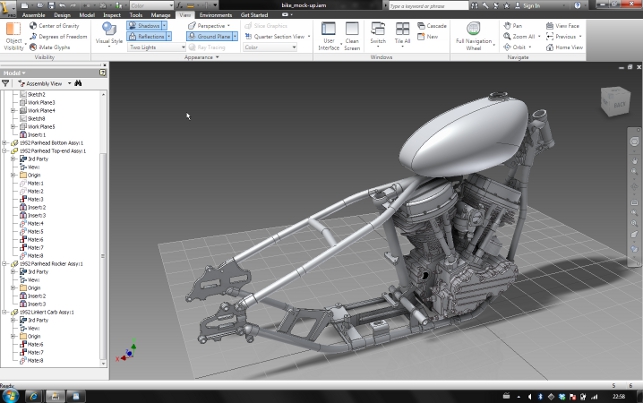Click the Object Visibility icon
This screenshot has height=403, width=643.
tap(14, 29)
